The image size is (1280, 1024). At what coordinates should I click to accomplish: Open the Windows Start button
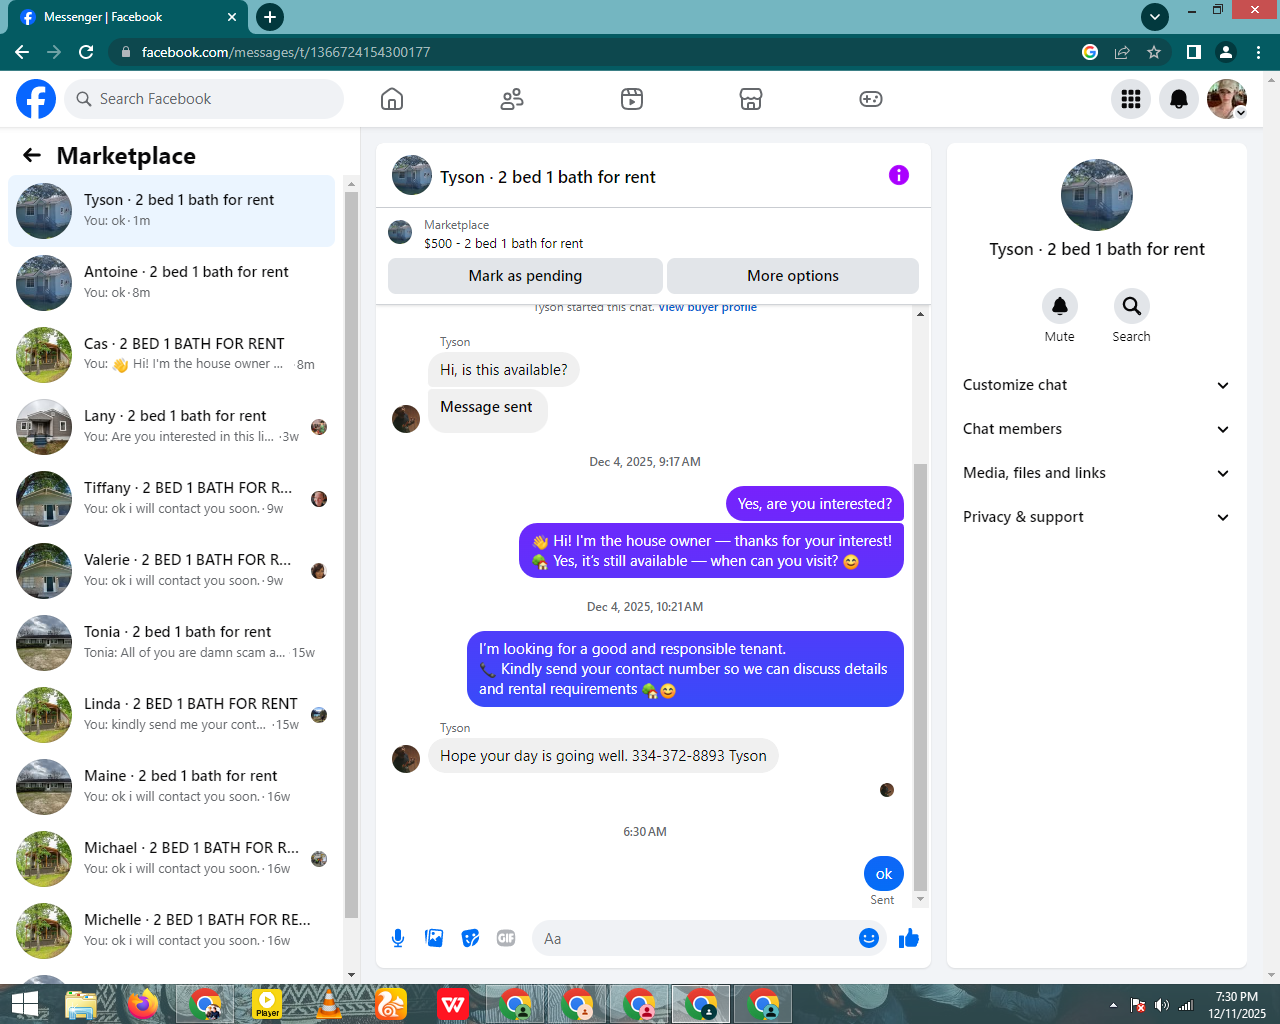pos(24,1004)
